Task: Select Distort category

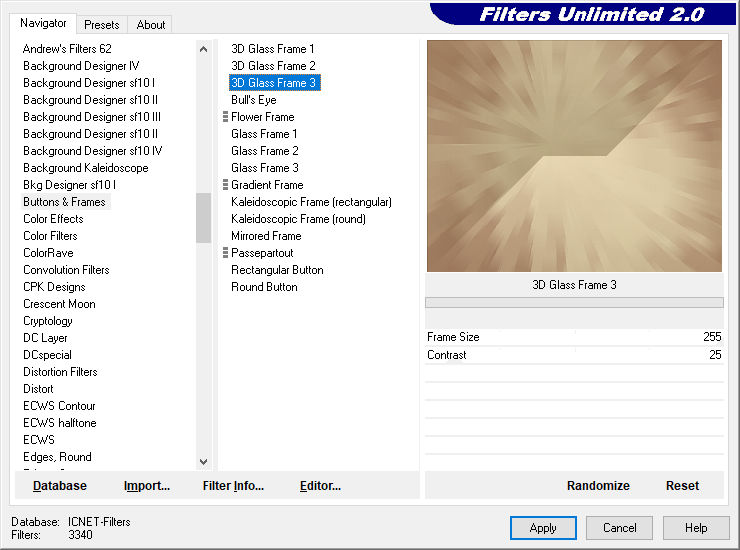Action: (38, 389)
